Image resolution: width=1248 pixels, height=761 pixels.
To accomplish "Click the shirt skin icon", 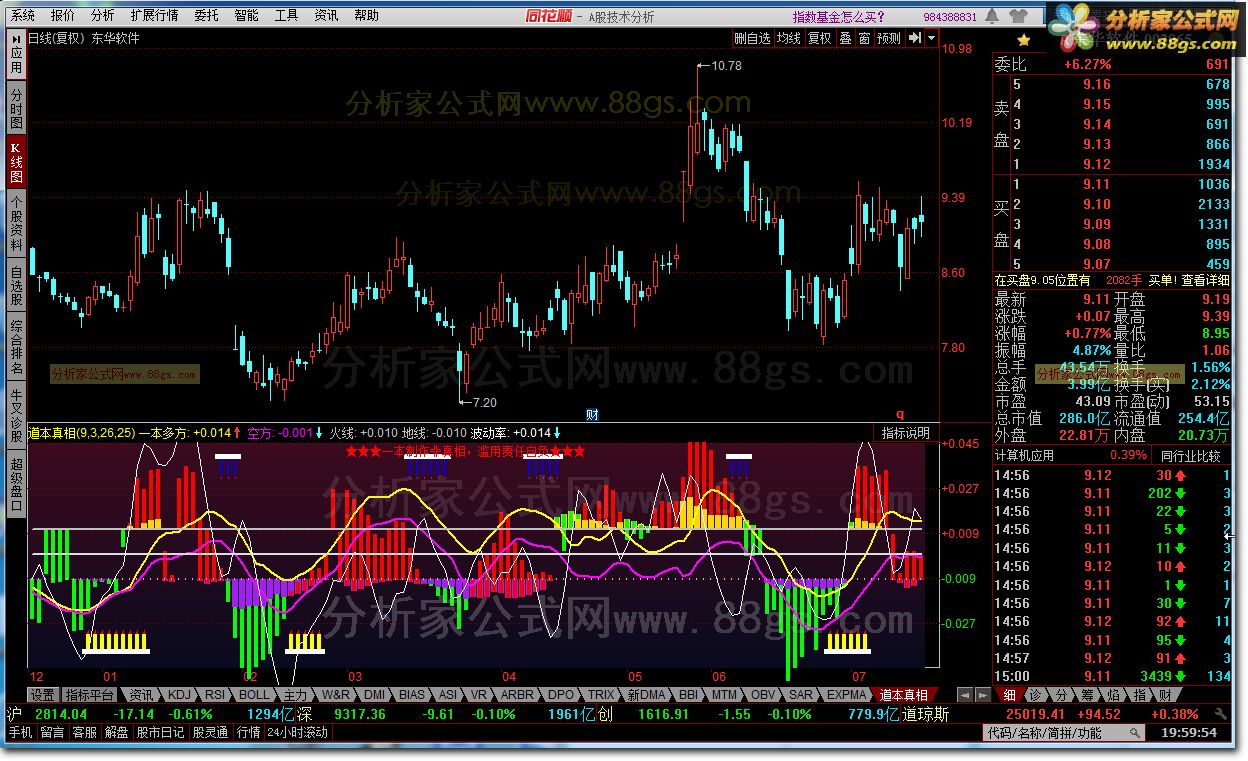I will point(1019,16).
